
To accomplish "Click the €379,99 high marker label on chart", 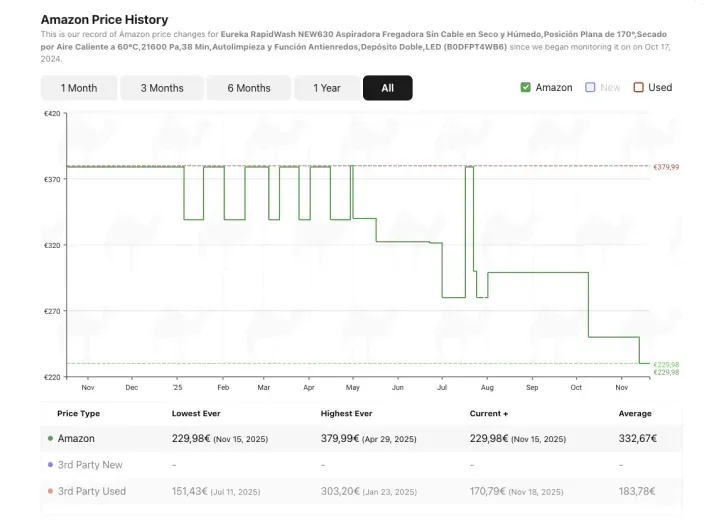I will [x=666, y=167].
